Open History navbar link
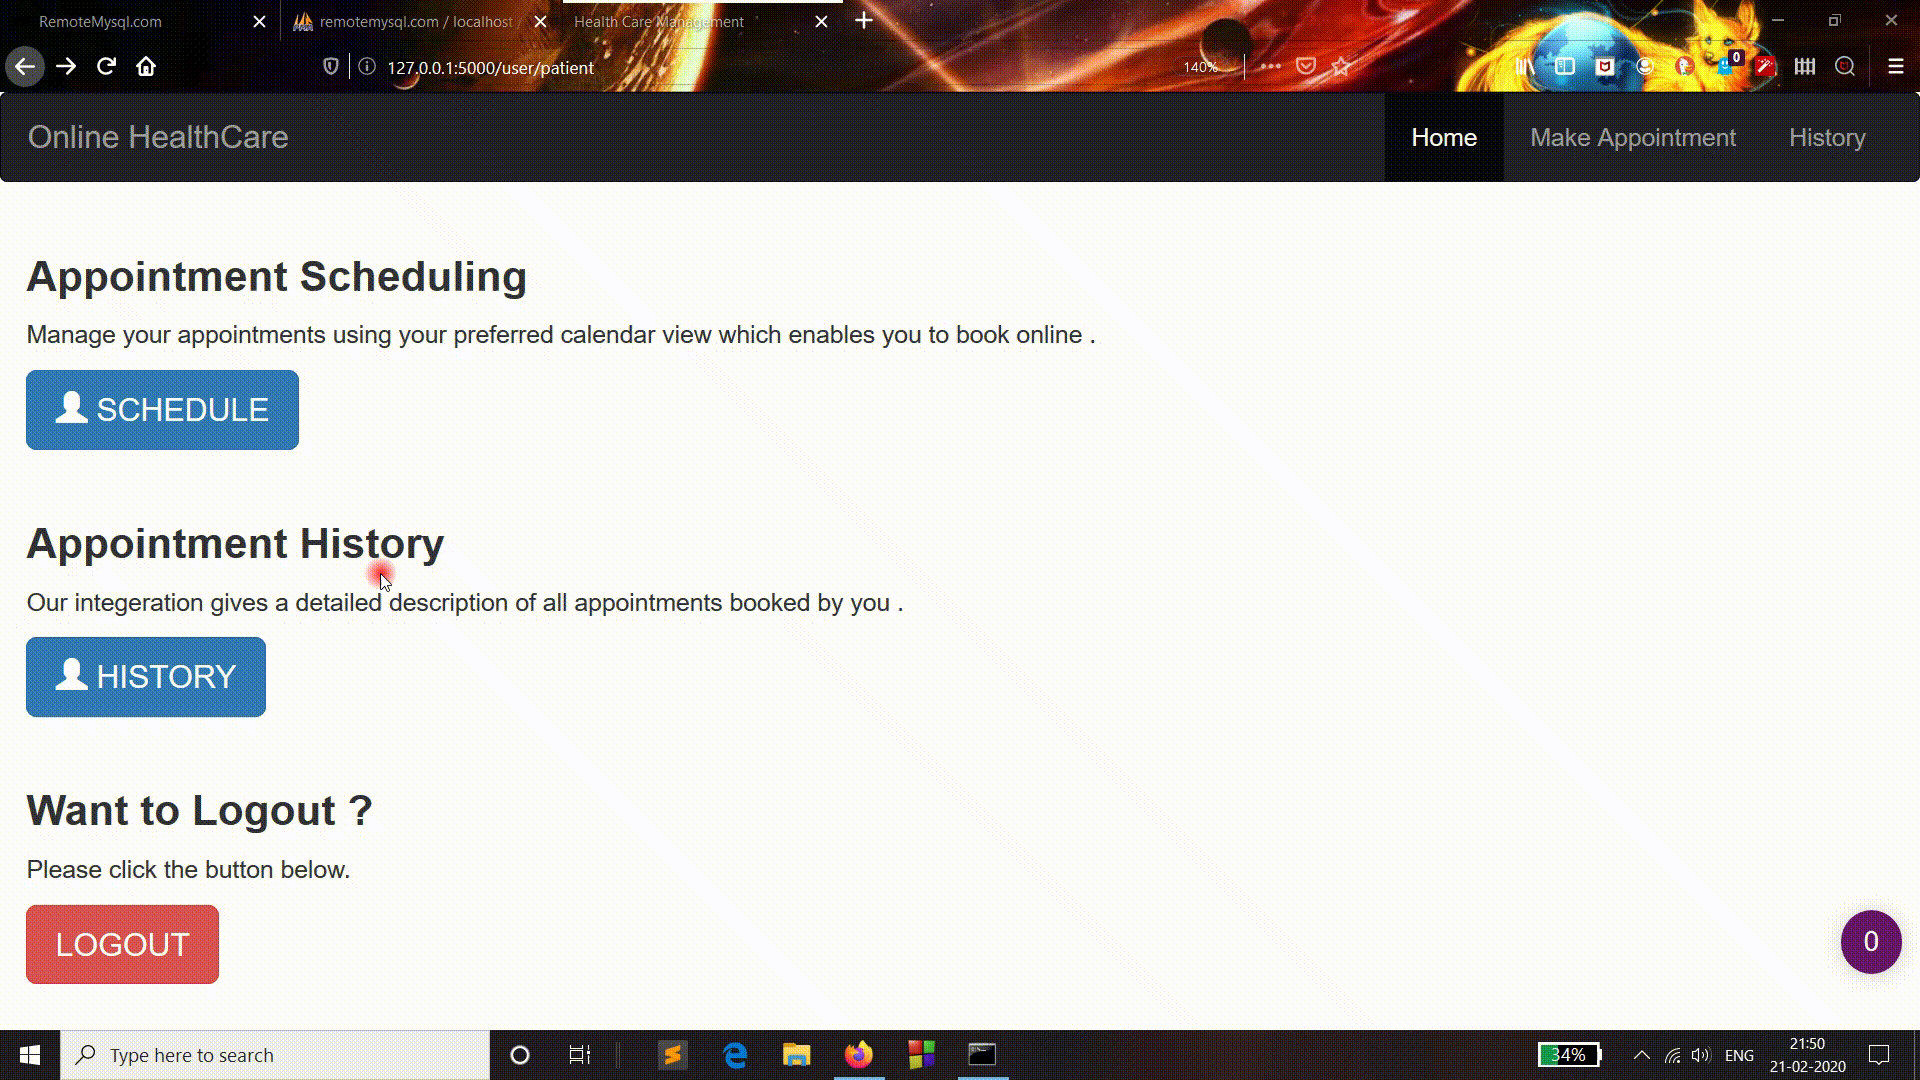Viewport: 1920px width, 1080px height. click(1826, 138)
